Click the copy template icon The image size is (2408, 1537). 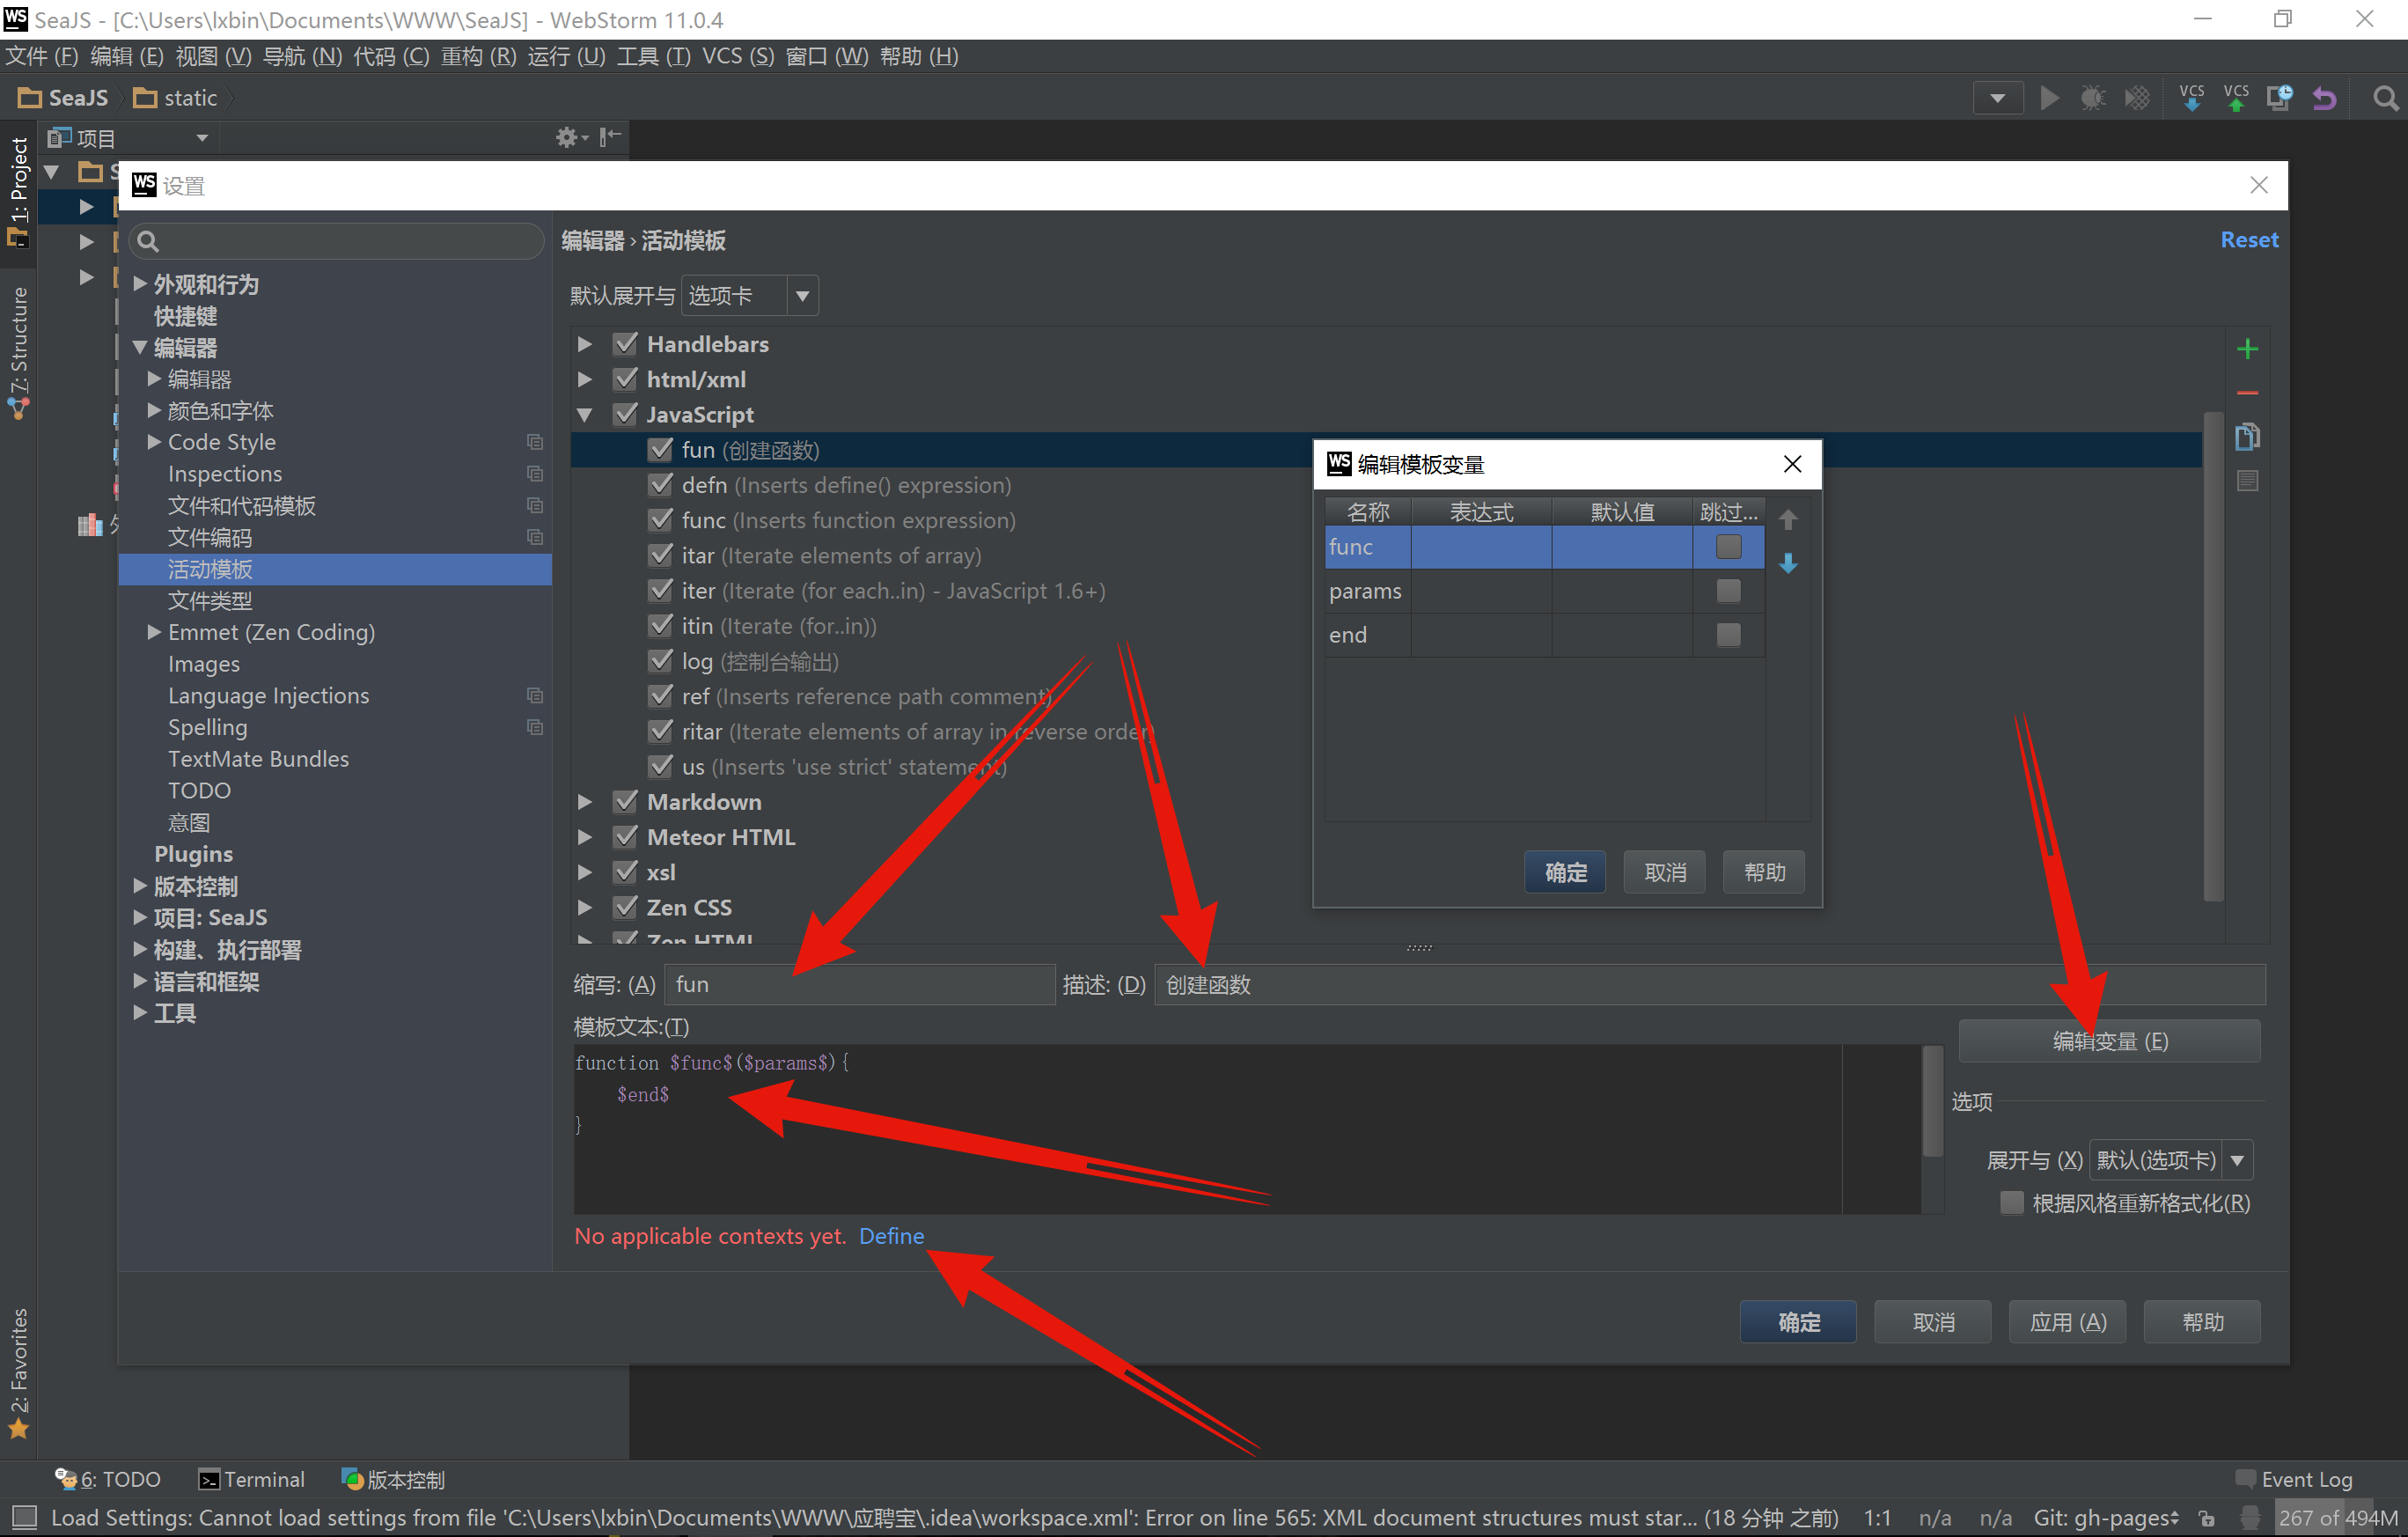point(2247,437)
